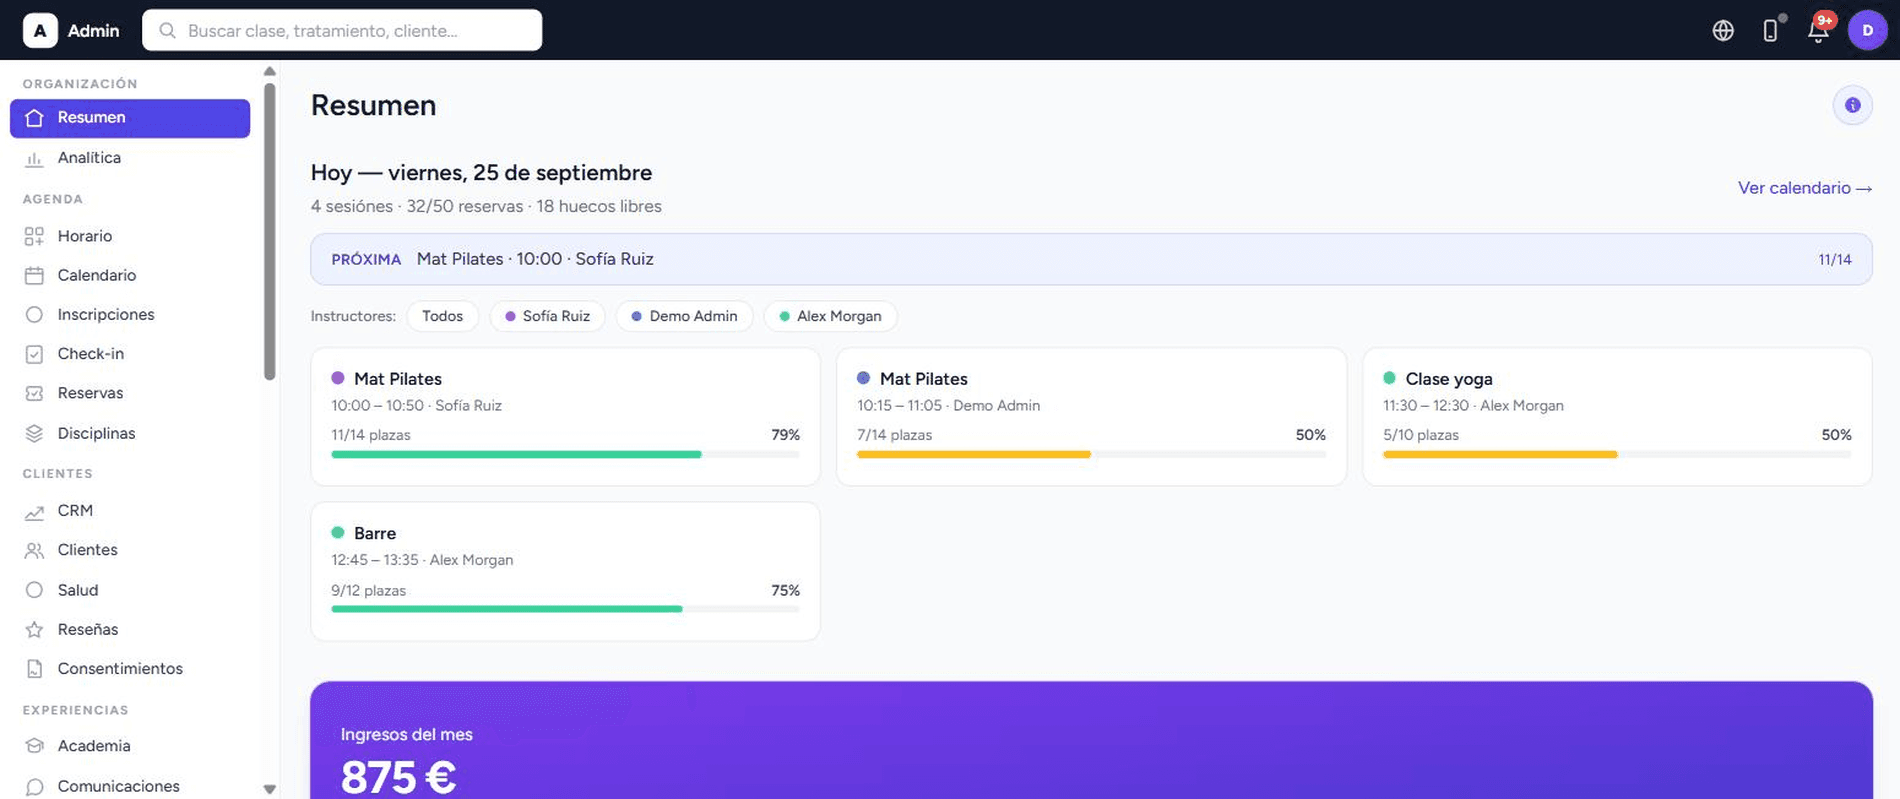Select Salud from the sidebar
The width and height of the screenshot is (1900, 799).
pyautogui.click(x=130, y=590)
